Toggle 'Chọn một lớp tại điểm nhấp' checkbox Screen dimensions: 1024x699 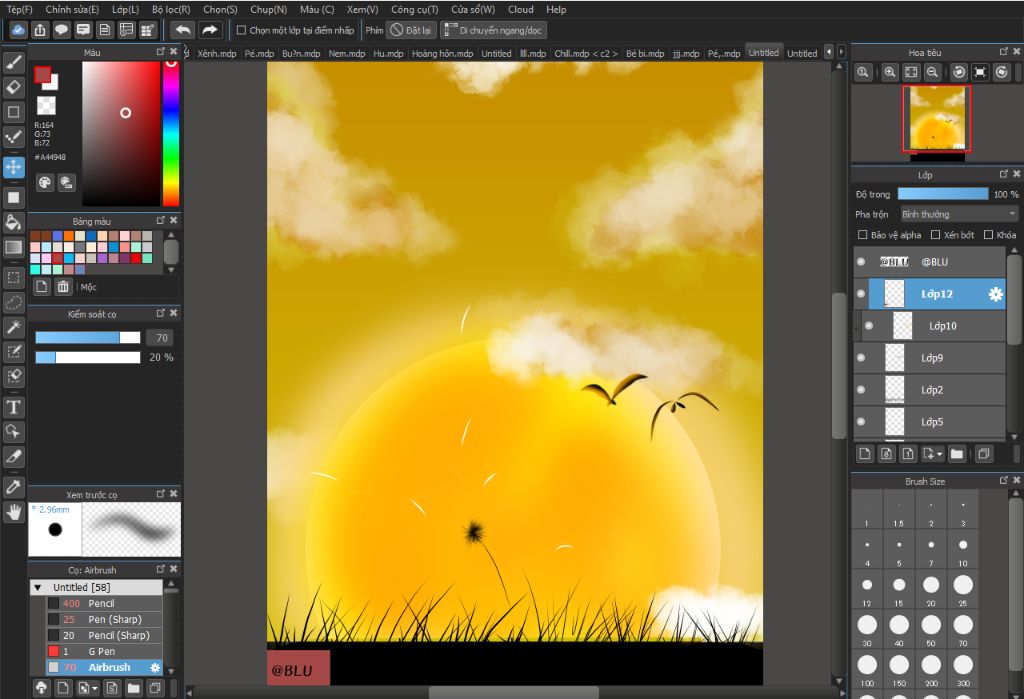tap(241, 30)
